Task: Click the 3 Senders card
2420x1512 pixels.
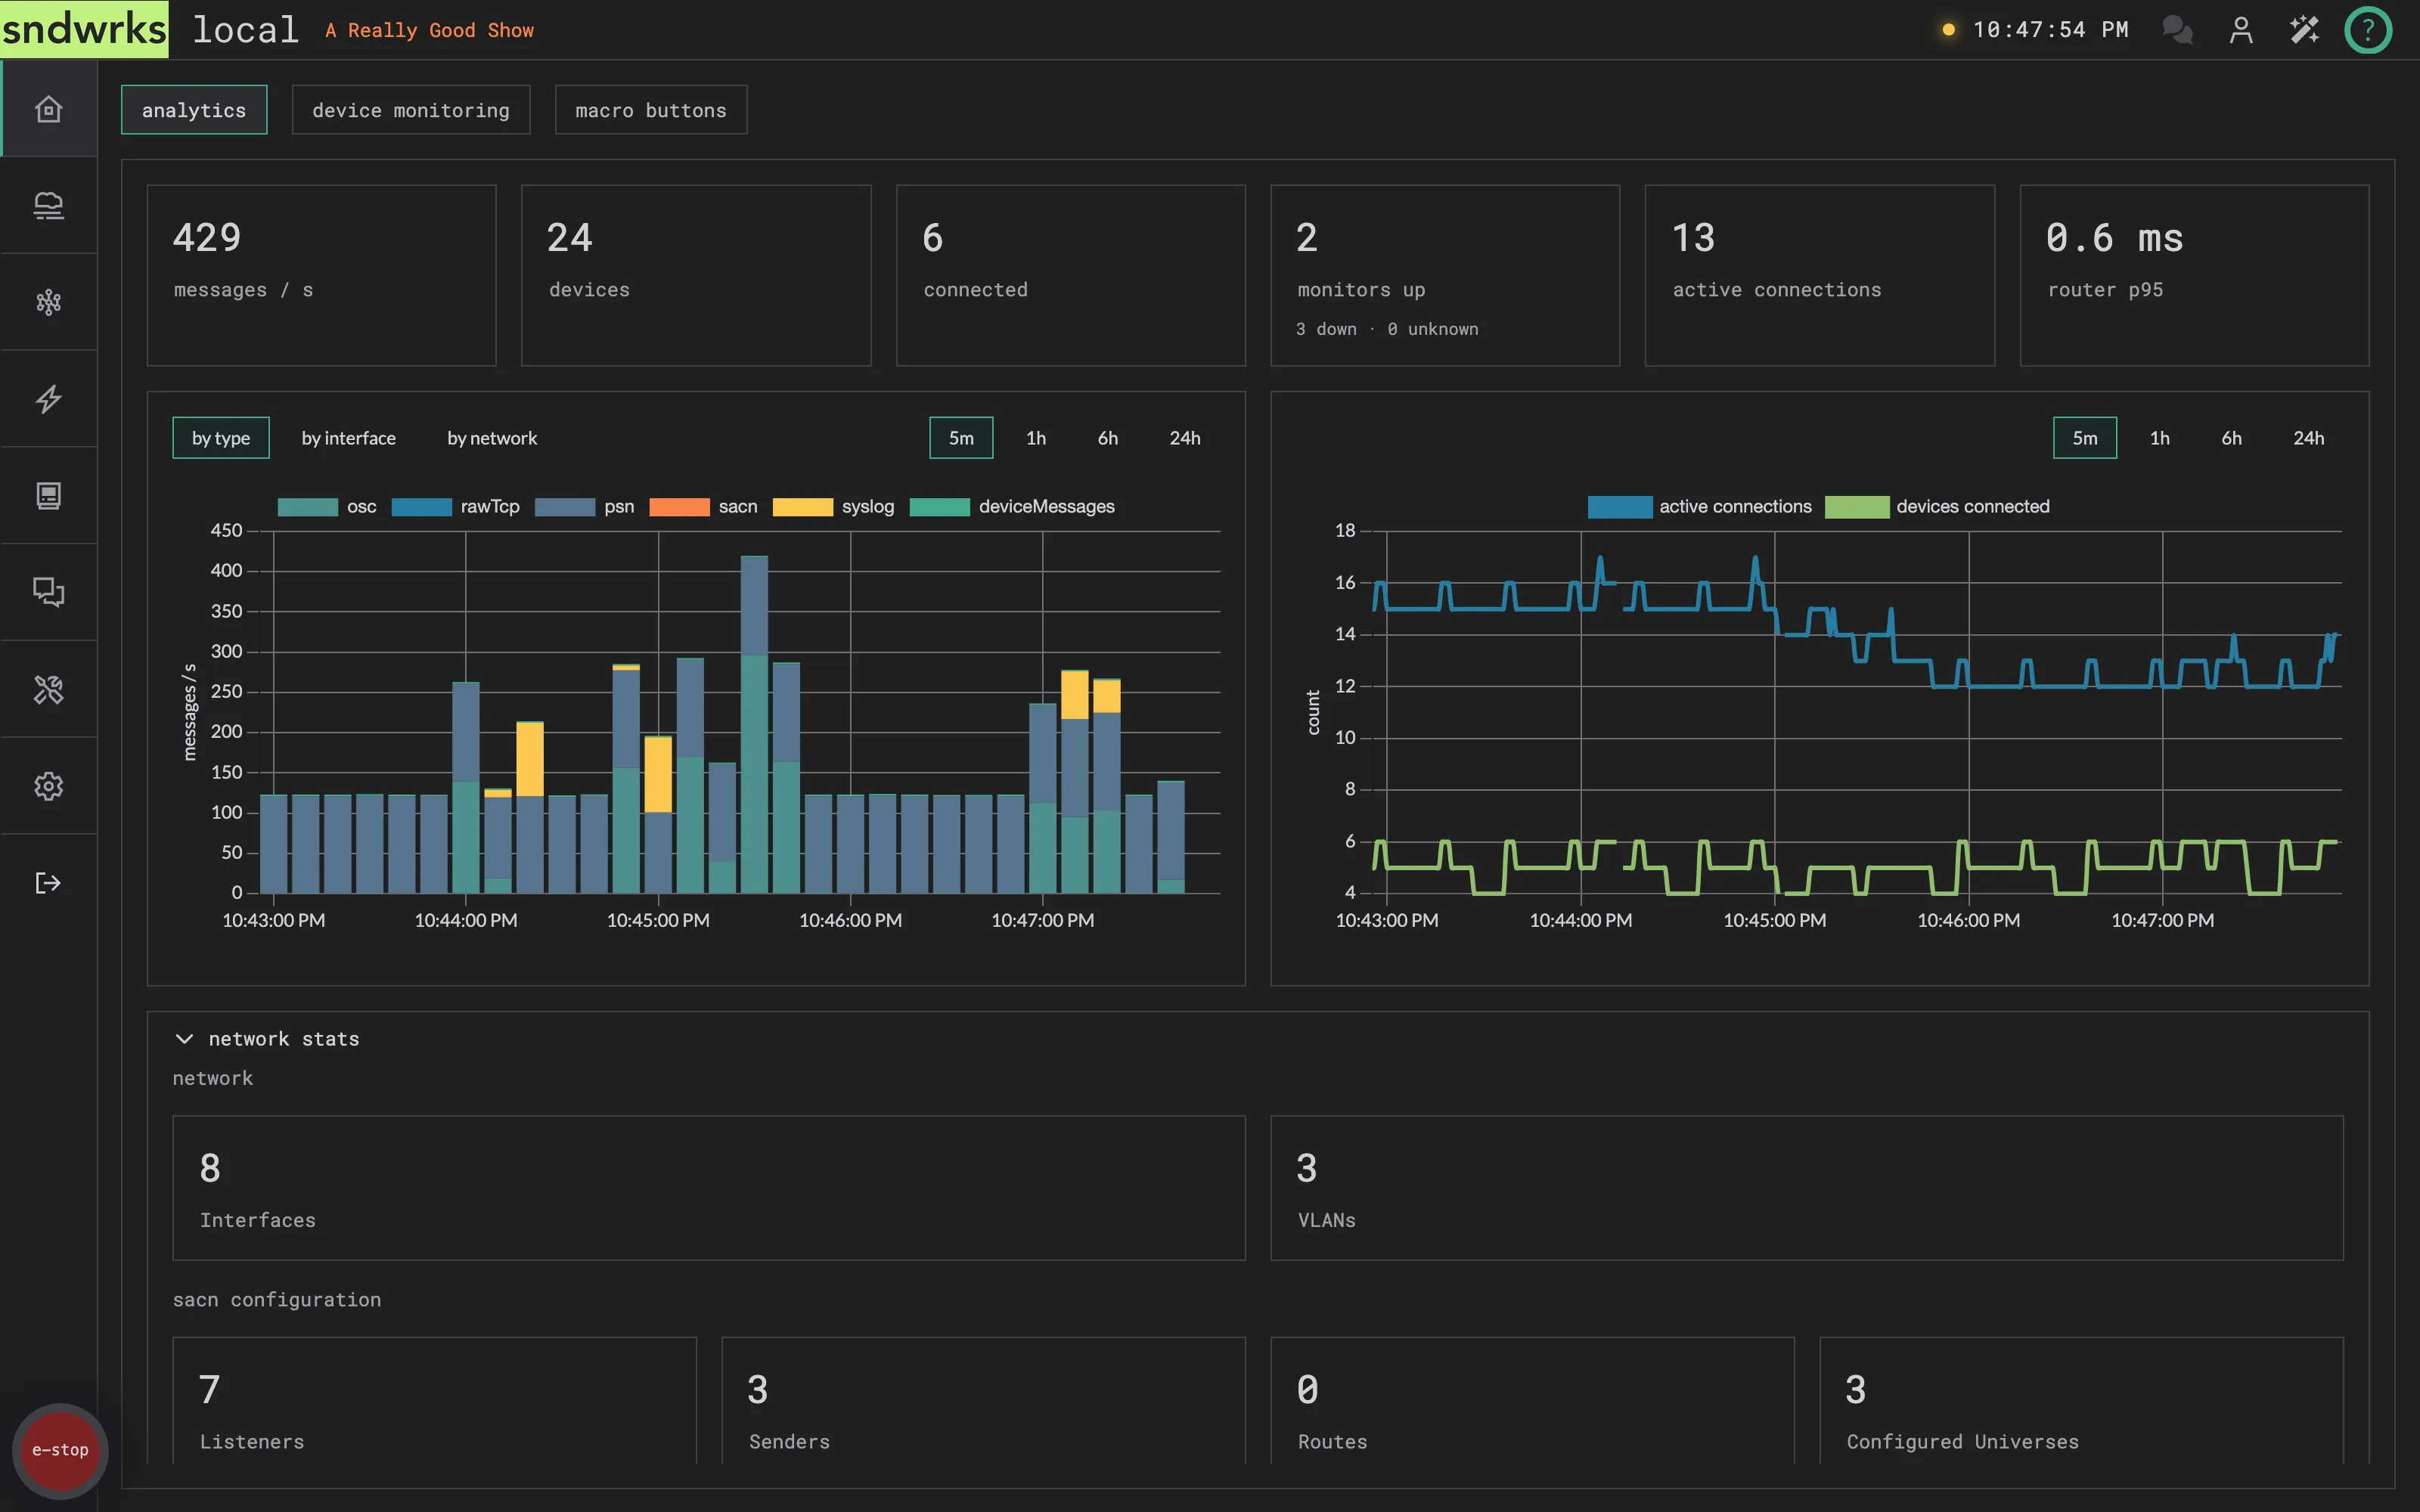Action: [983, 1401]
